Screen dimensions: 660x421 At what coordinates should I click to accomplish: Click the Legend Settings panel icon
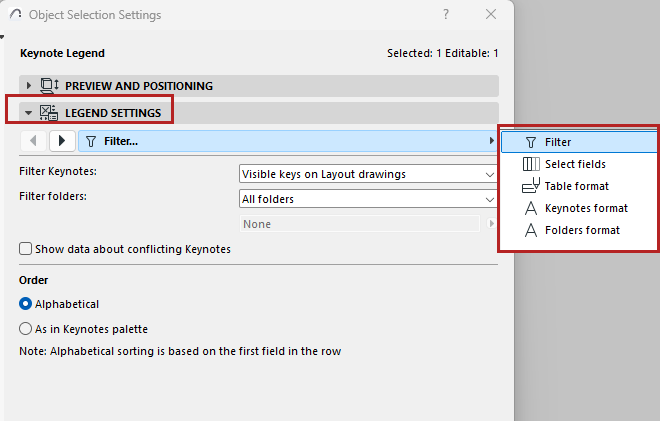pyautogui.click(x=47, y=113)
